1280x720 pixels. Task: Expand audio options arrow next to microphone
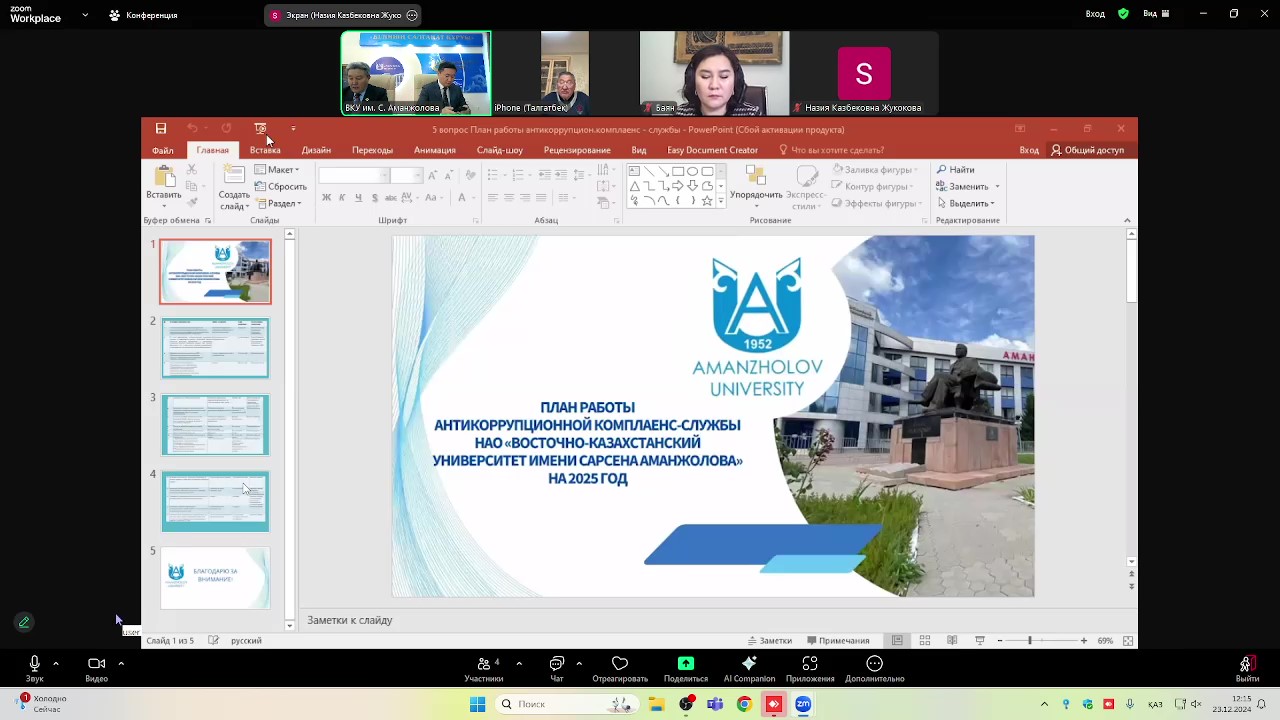click(x=56, y=663)
